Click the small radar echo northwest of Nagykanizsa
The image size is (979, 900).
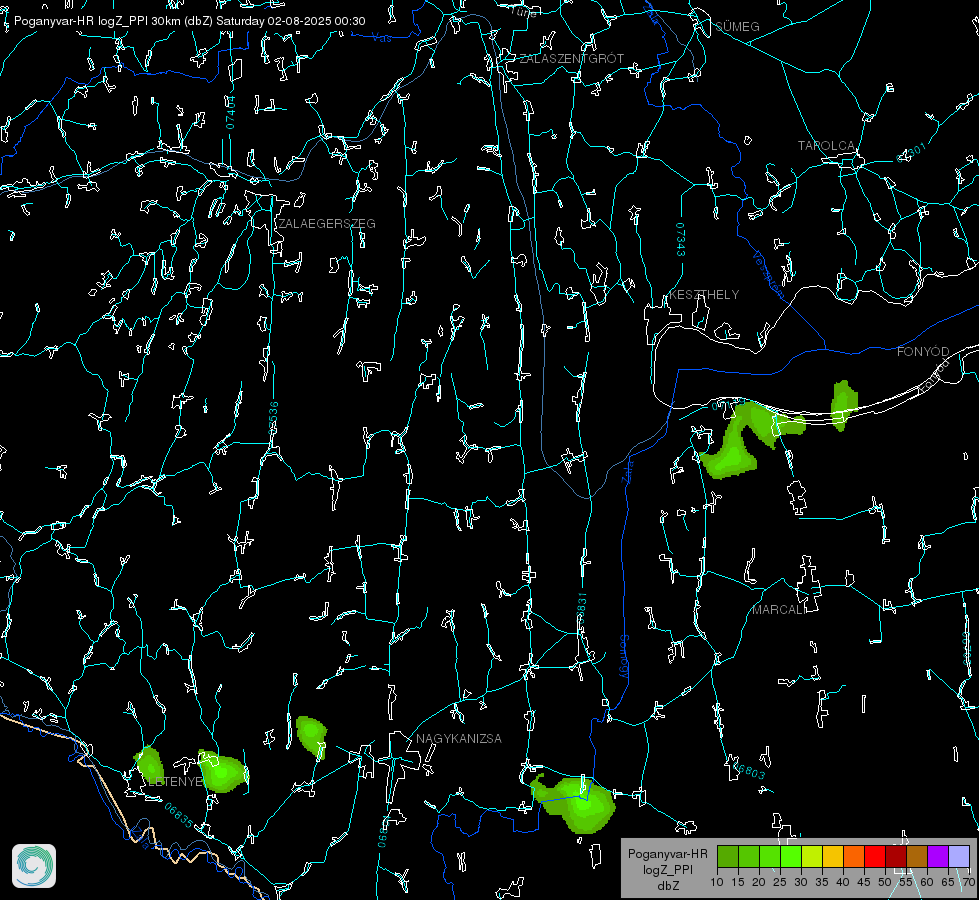pyautogui.click(x=311, y=736)
